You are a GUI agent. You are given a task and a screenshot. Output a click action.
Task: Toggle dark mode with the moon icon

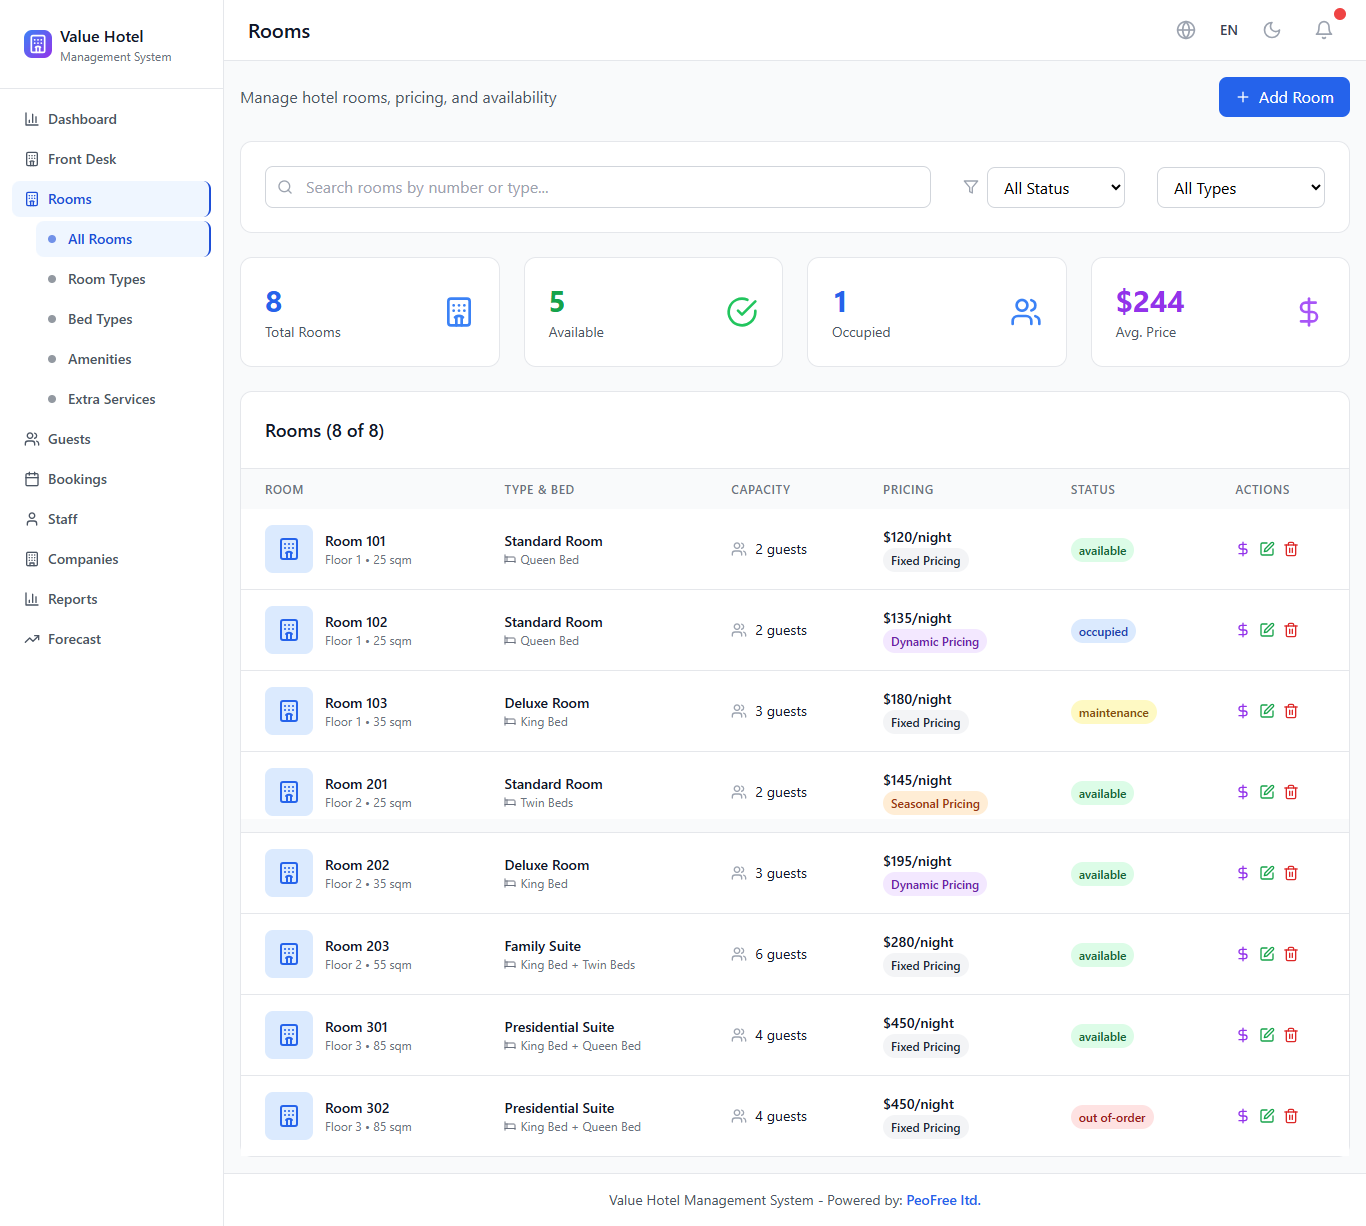[1272, 30]
